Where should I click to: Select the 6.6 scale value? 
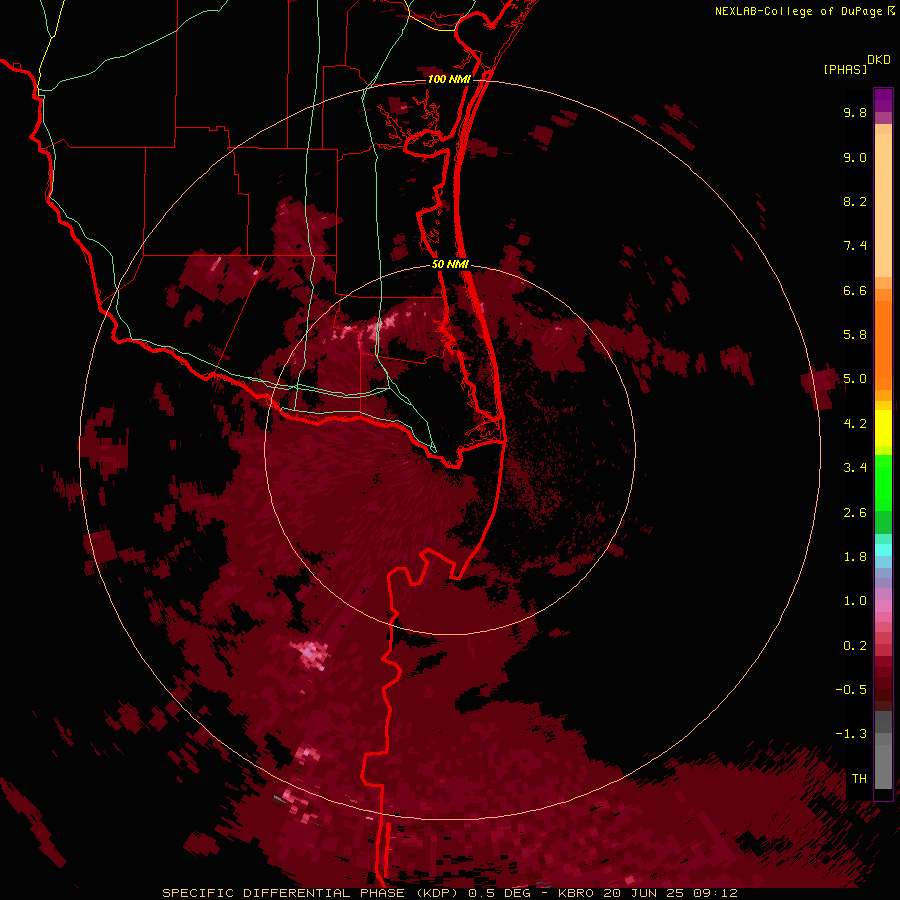click(855, 290)
